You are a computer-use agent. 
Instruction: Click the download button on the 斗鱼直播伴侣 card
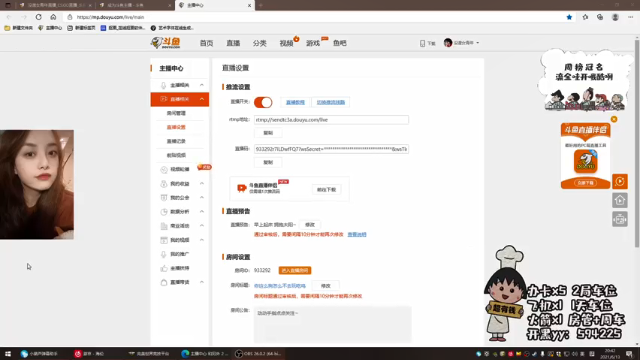326,190
